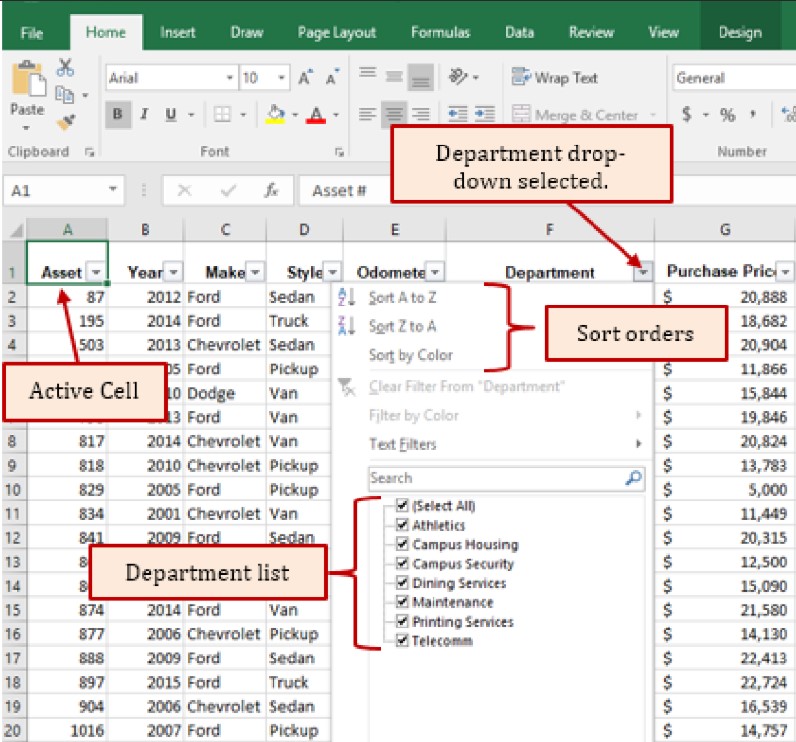This screenshot has height=742, width=796.
Task: Switch to the Data tab
Action: click(x=519, y=32)
